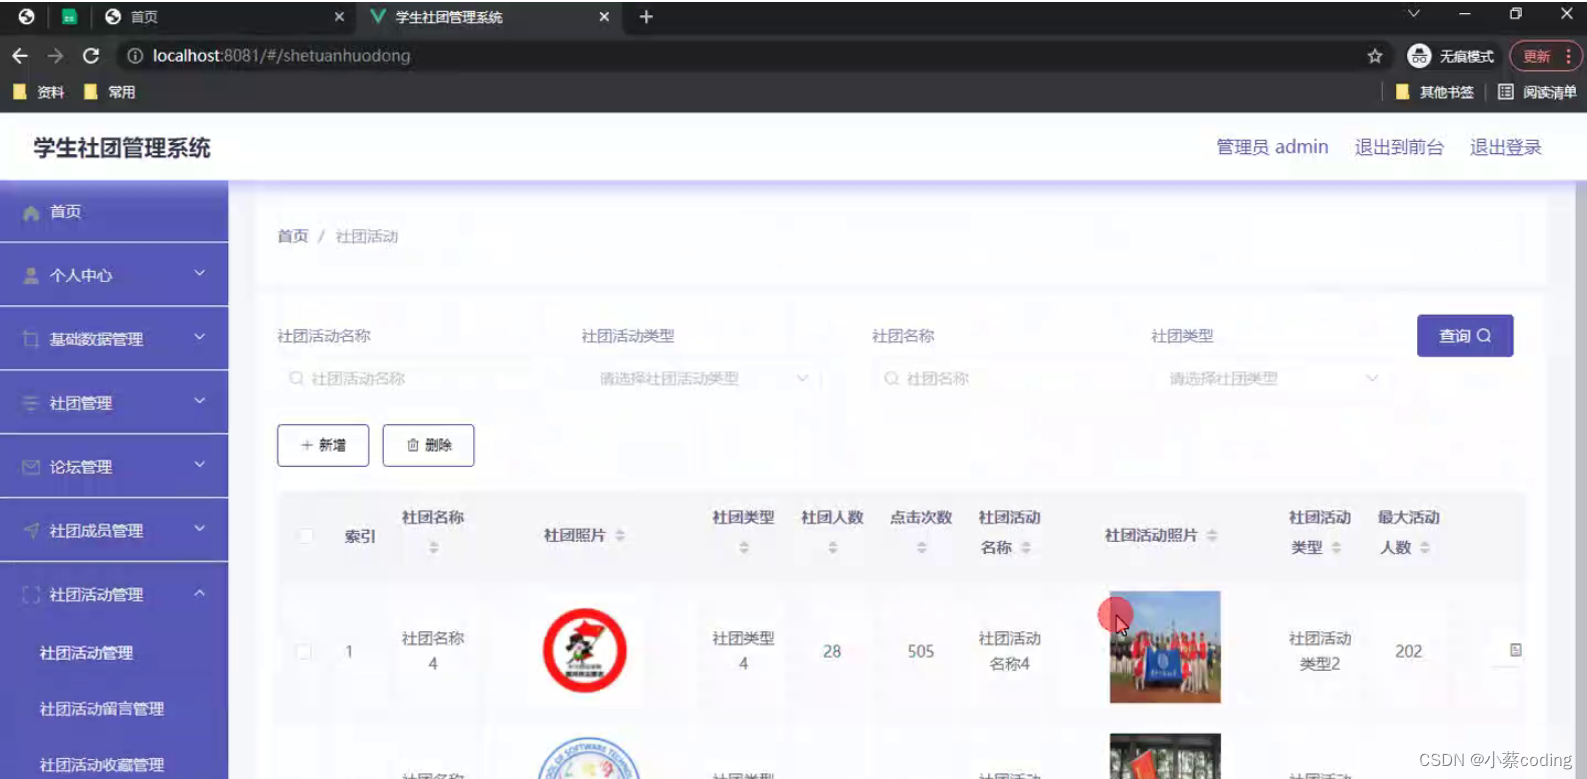Toggle the select-all checkbox in table header
The width and height of the screenshot is (1587, 779).
306,536
